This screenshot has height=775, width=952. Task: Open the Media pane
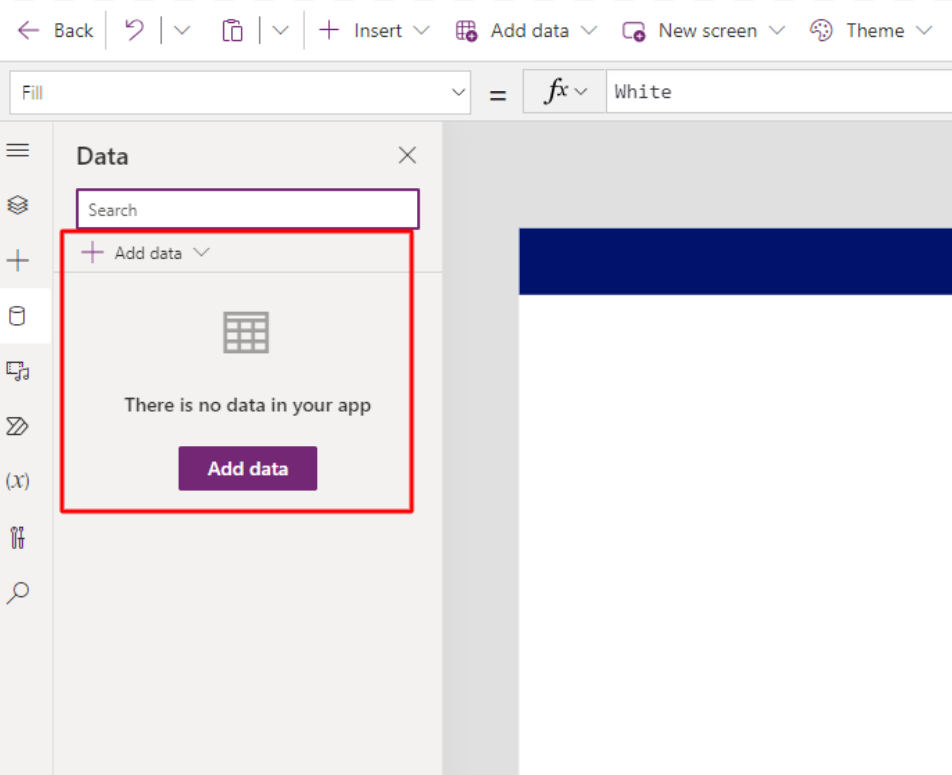point(18,370)
